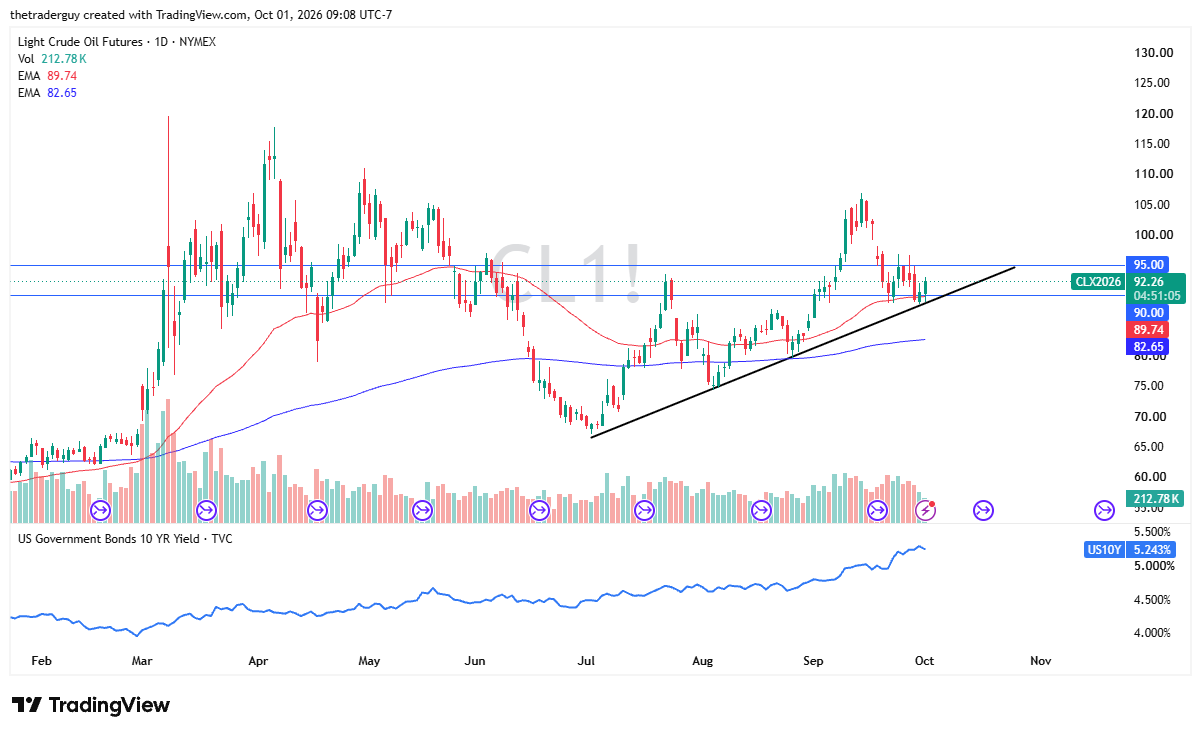Open the mid-April contract switch icon
The image size is (1201, 735).
pyautogui.click(x=317, y=510)
